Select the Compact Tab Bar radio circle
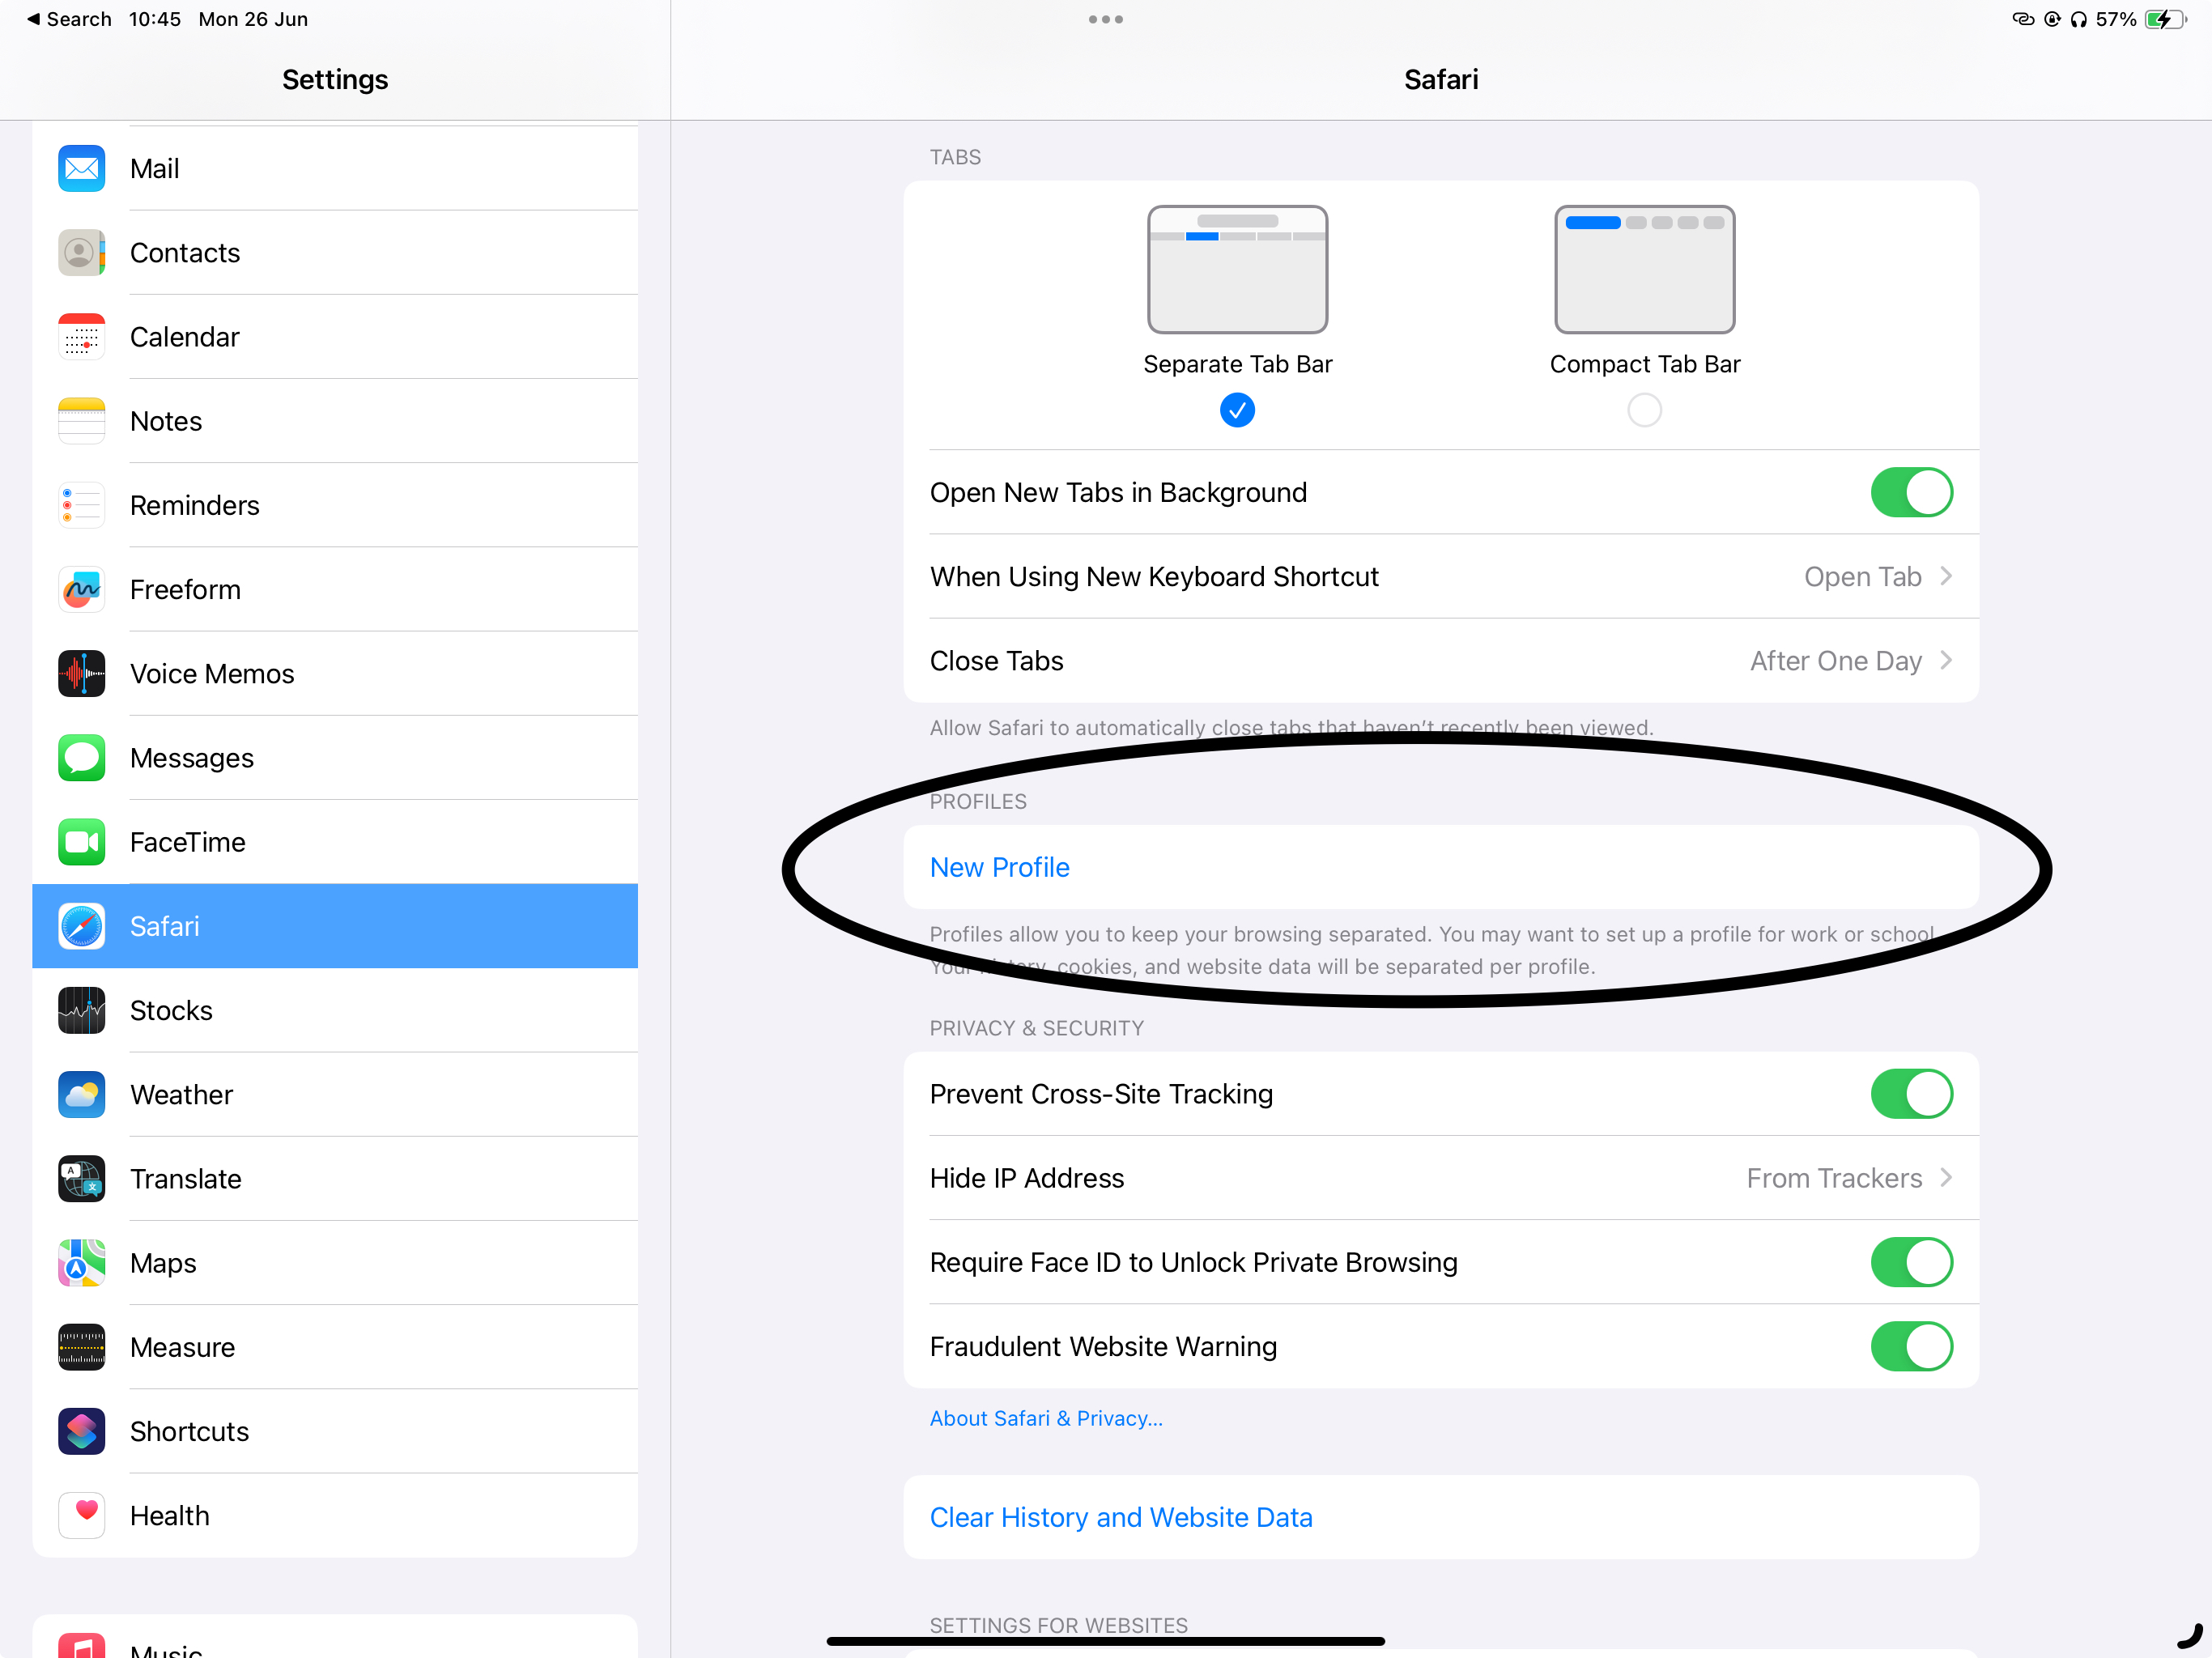This screenshot has height=1658, width=2212. click(x=1644, y=410)
